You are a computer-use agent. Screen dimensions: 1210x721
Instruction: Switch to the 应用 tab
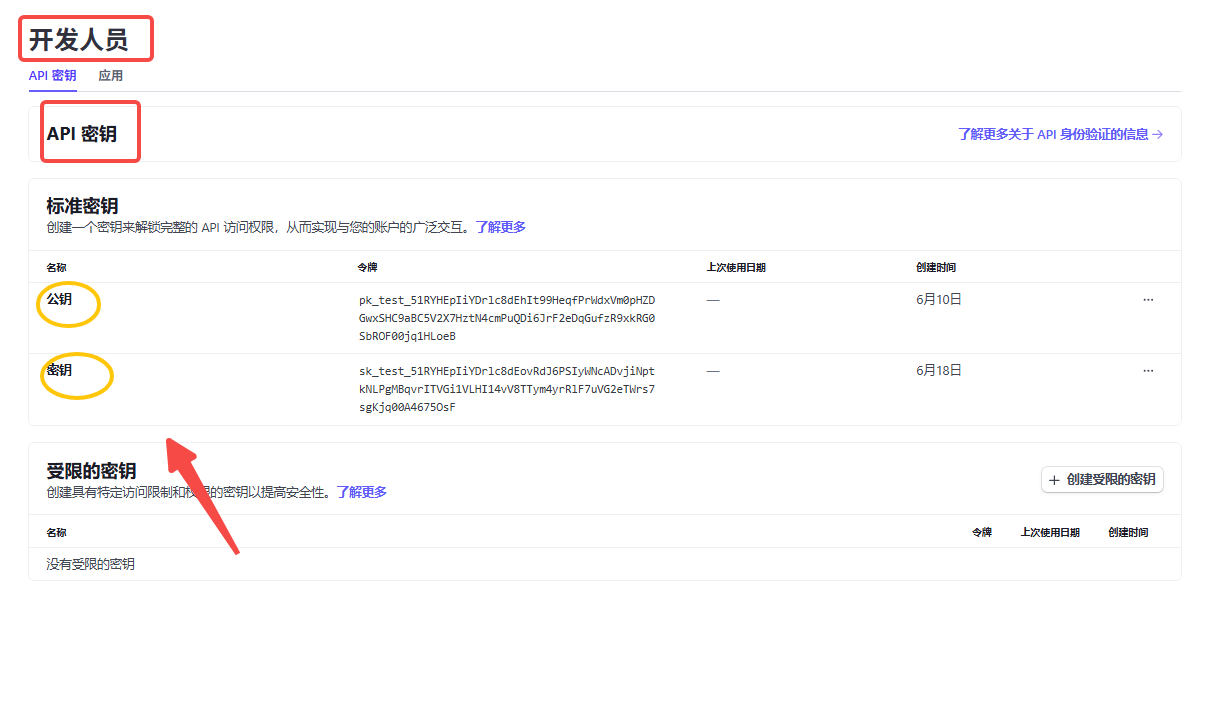(x=111, y=75)
